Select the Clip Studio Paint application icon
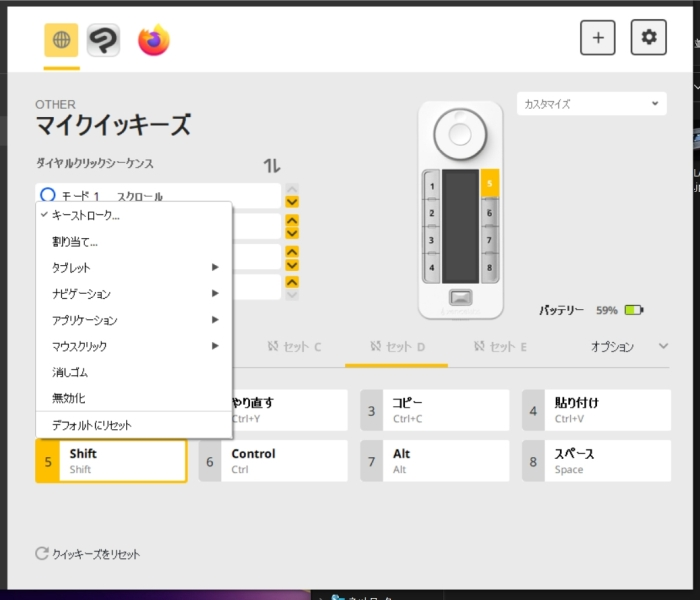This screenshot has width=700, height=600. (103, 40)
